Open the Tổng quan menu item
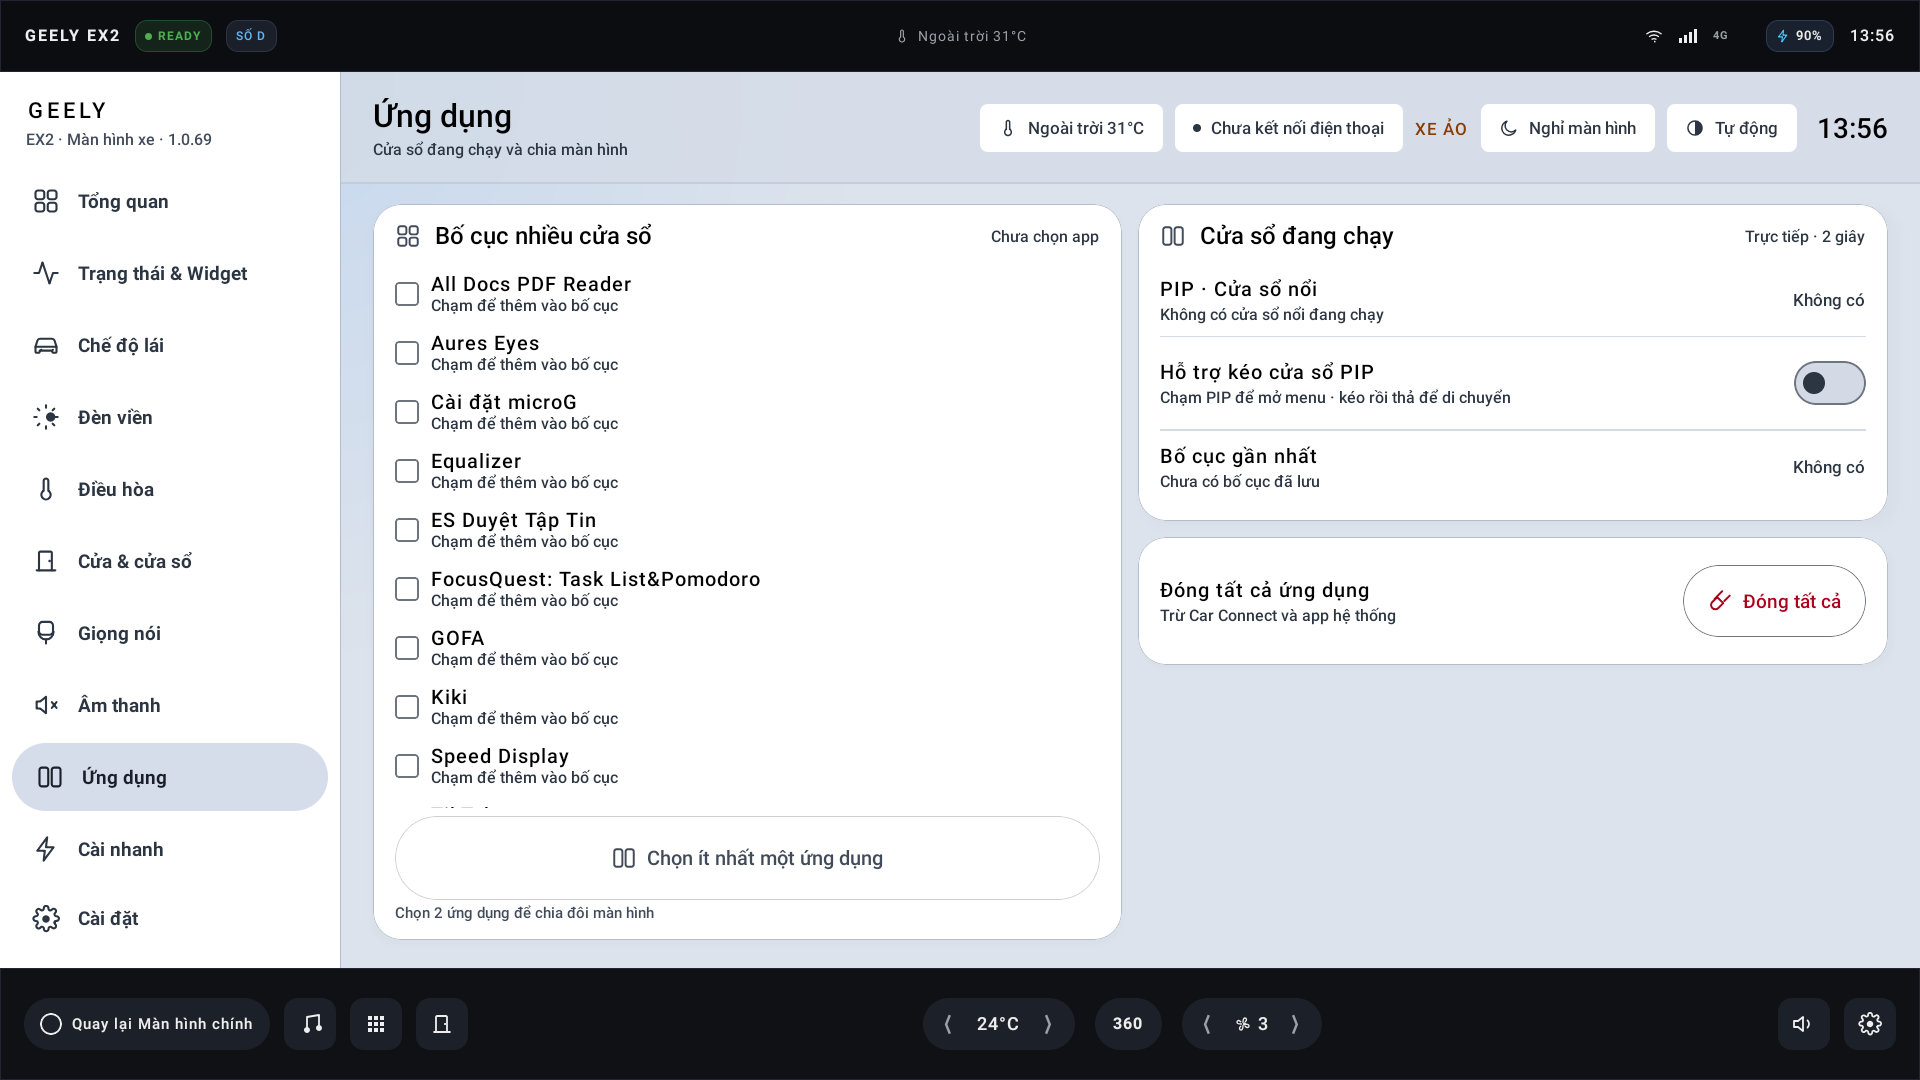1920x1080 pixels. [x=170, y=201]
